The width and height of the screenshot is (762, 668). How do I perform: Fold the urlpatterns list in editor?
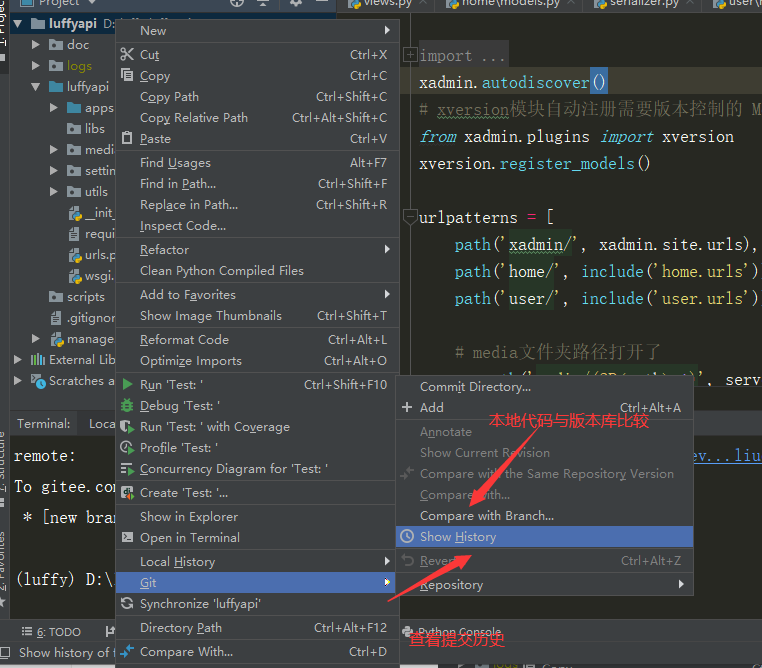(x=410, y=217)
